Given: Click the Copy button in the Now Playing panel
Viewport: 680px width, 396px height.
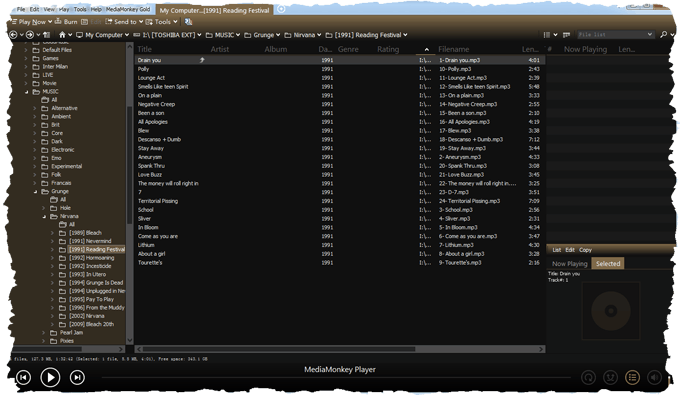Looking at the screenshot, I should (x=585, y=250).
